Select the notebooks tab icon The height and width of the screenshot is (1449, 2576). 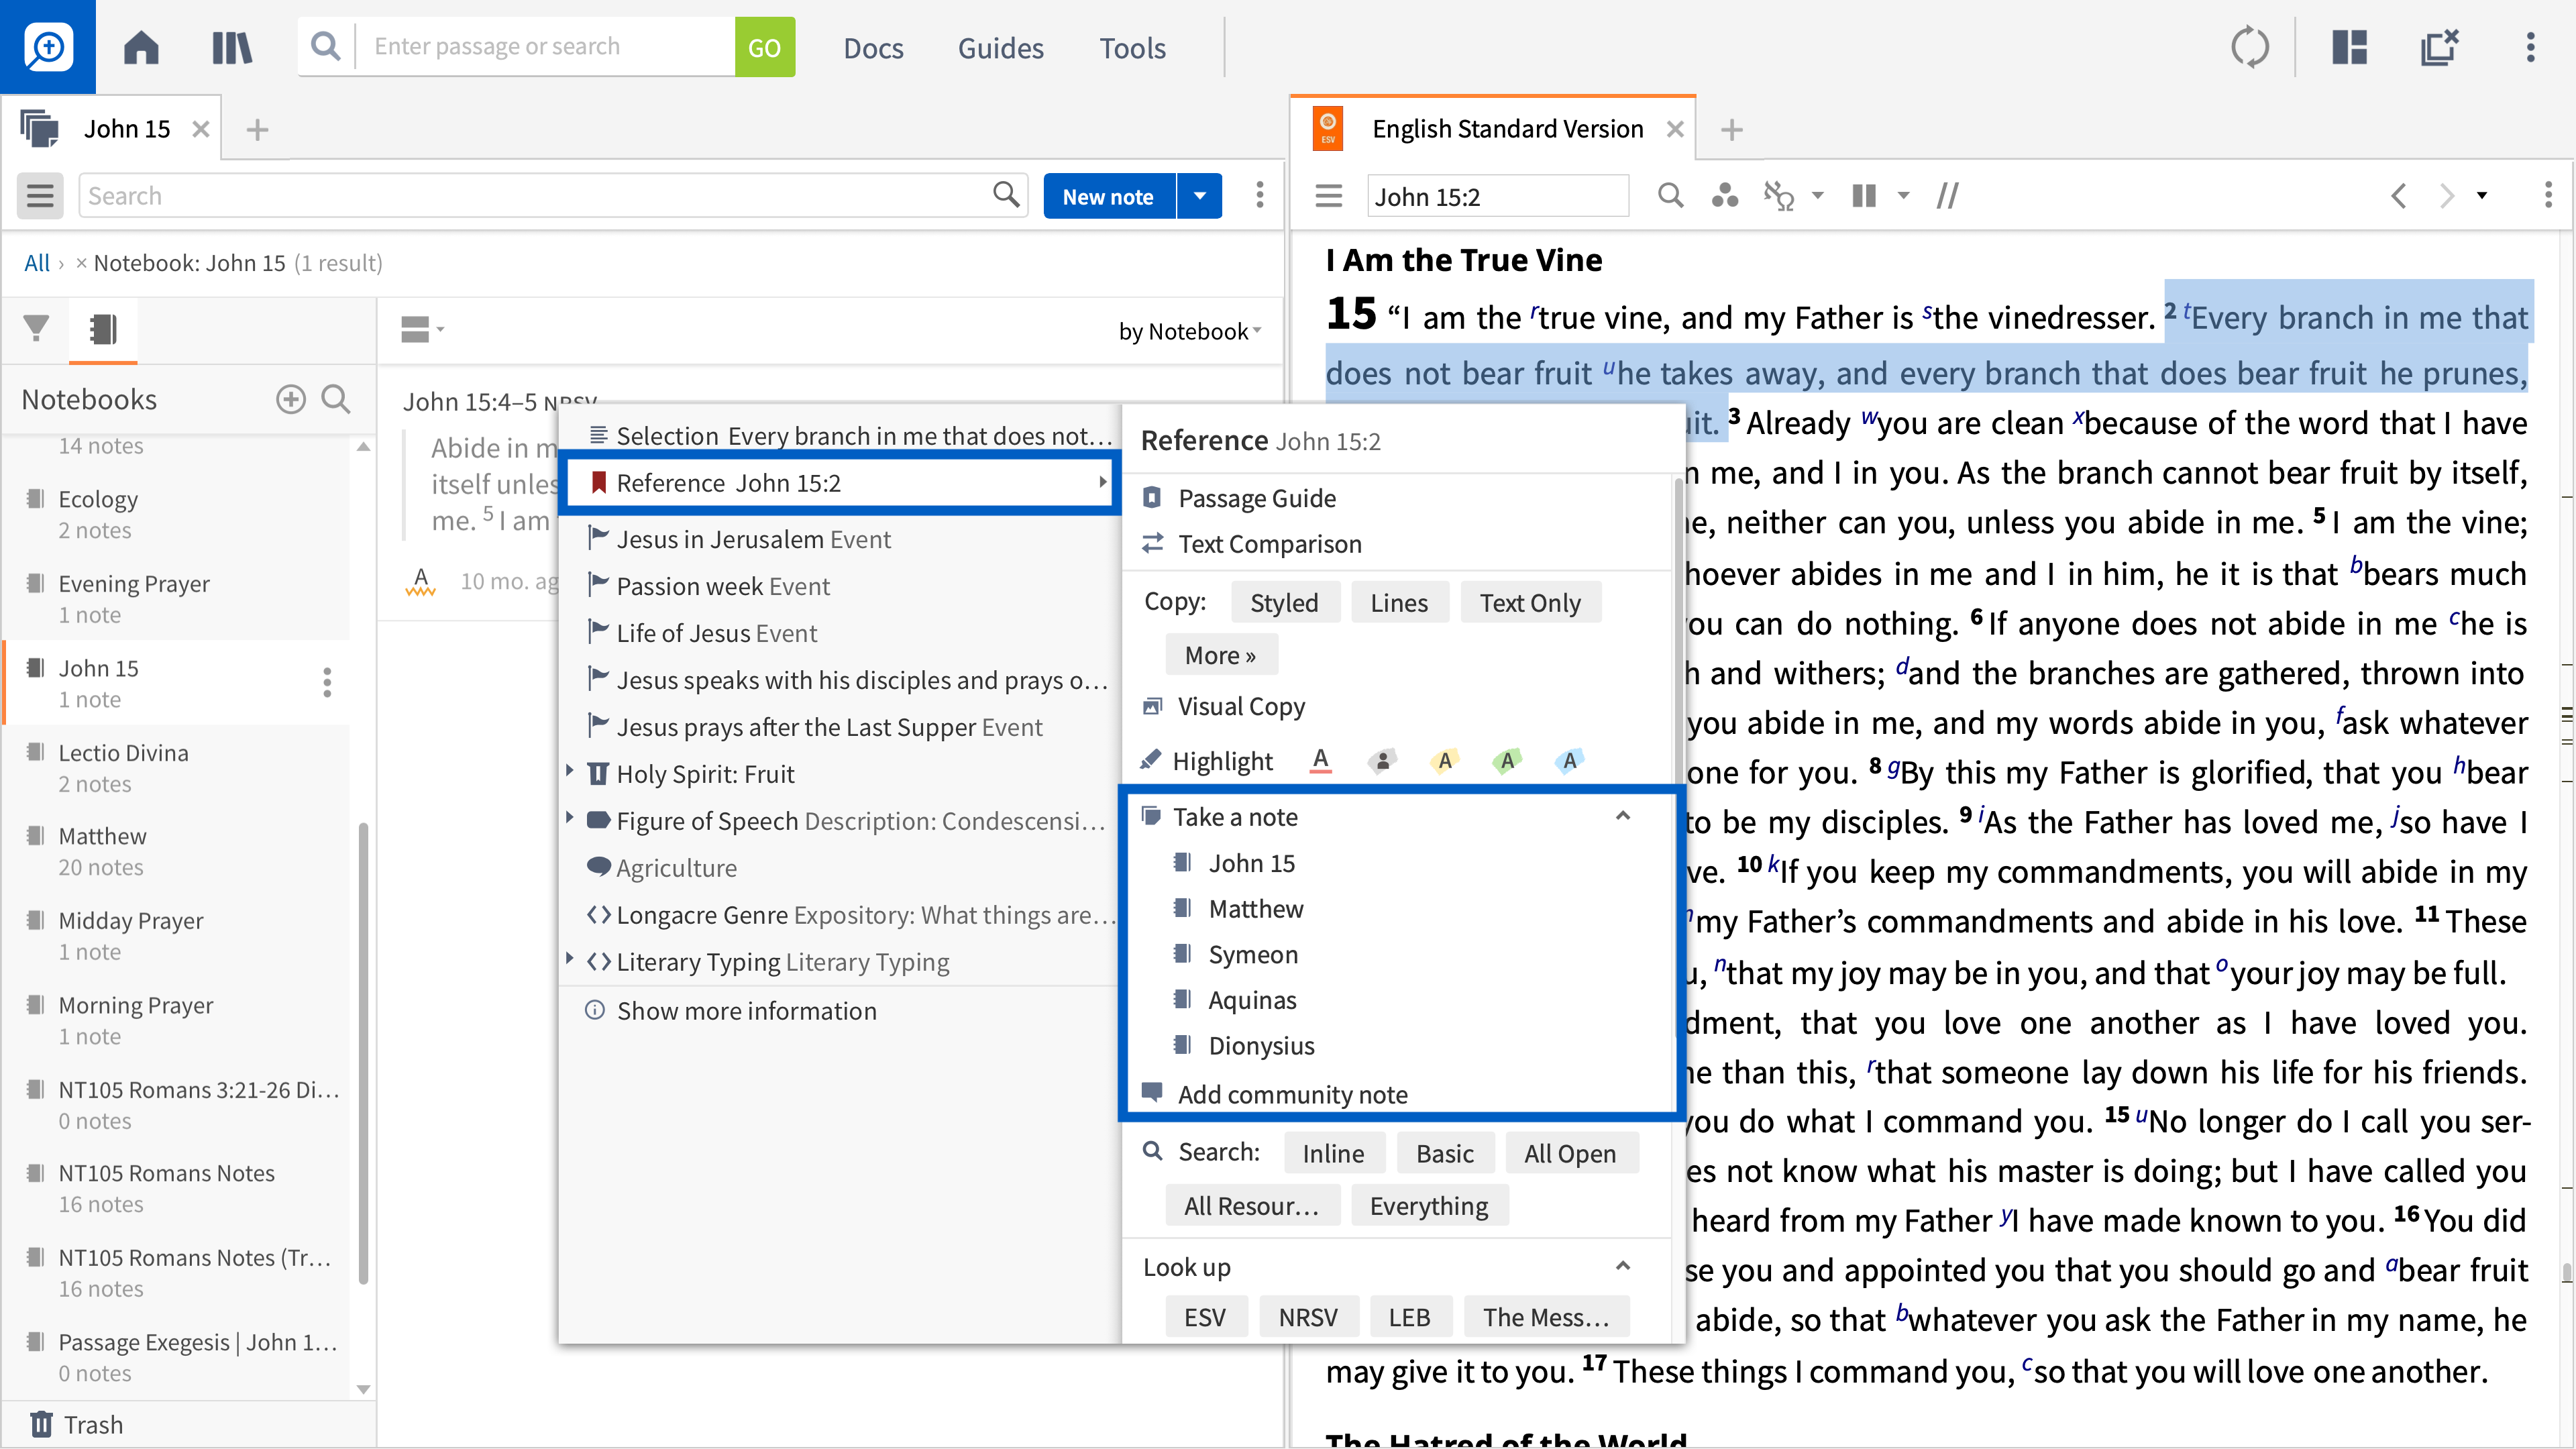(x=103, y=328)
